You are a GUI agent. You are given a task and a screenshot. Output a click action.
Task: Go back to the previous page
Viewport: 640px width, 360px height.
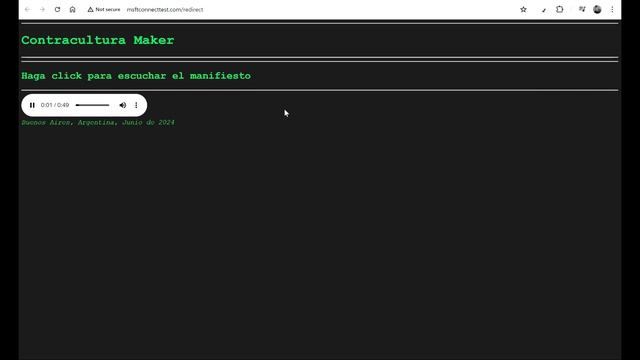(x=28, y=9)
